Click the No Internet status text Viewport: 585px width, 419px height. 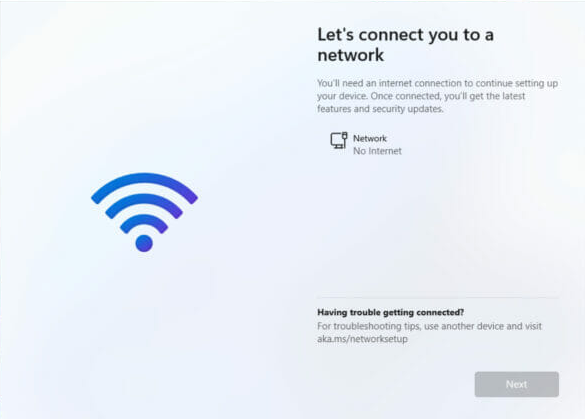tap(377, 151)
